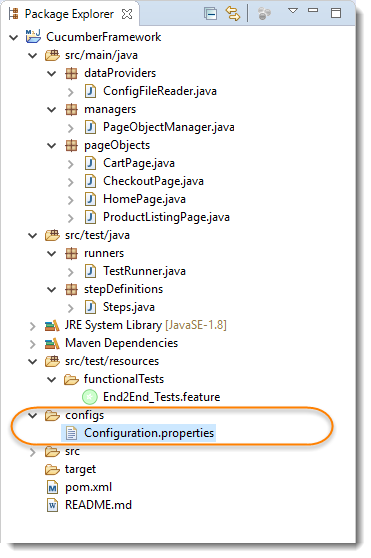
Task: Click the runners package icon
Action: coord(71,253)
